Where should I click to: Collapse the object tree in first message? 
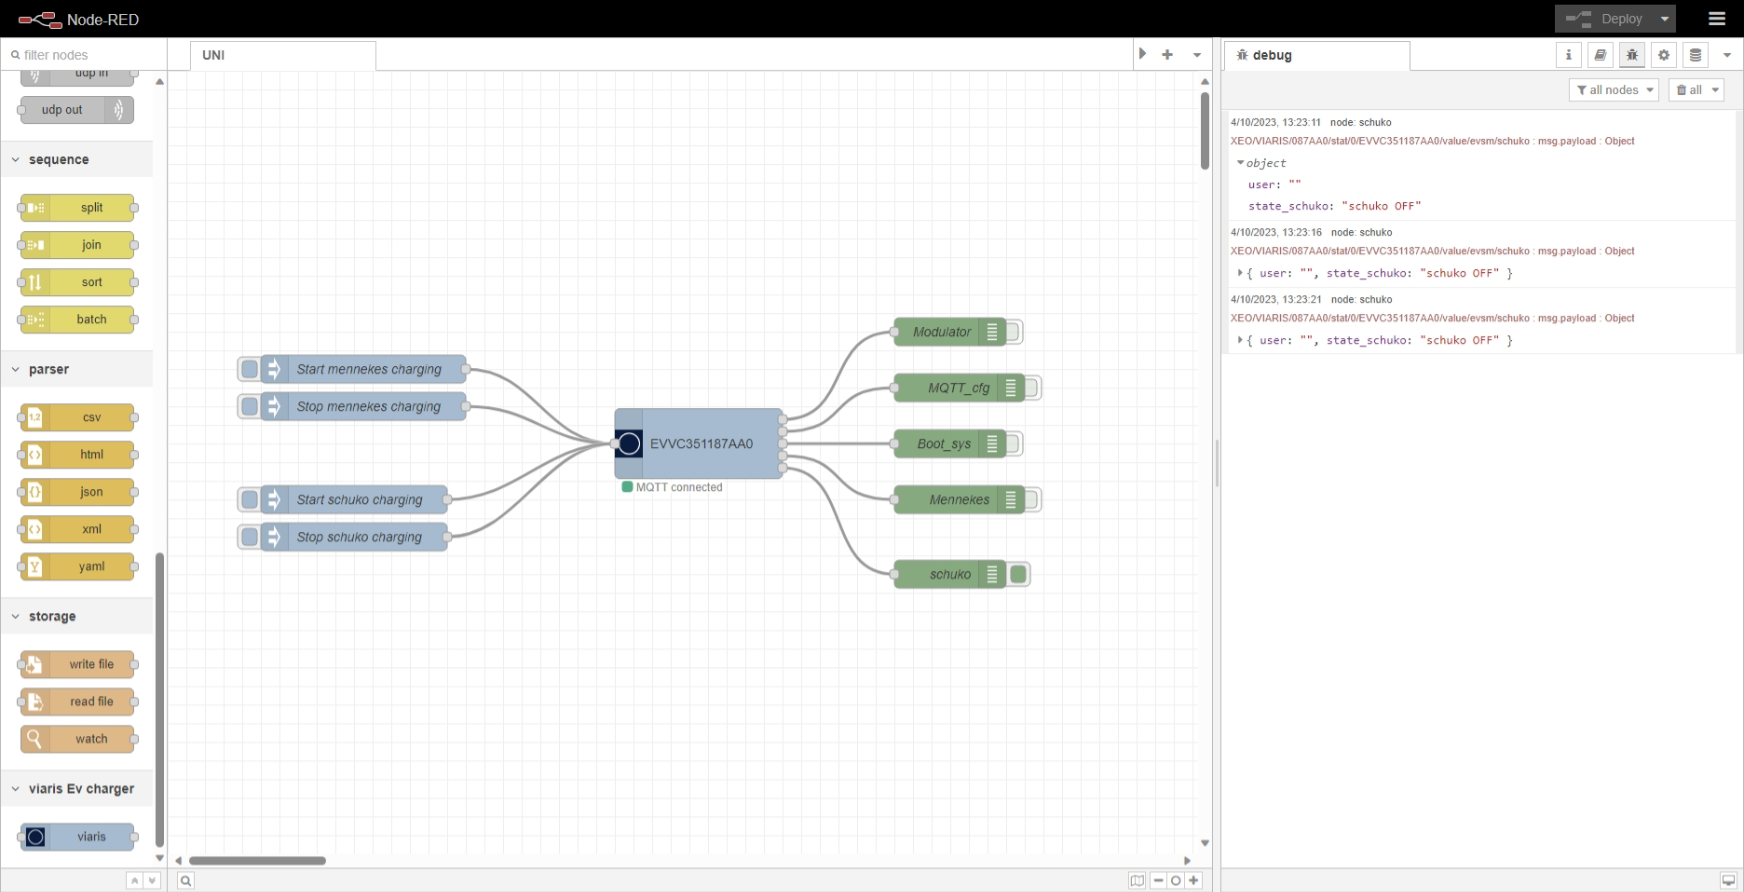pos(1240,163)
